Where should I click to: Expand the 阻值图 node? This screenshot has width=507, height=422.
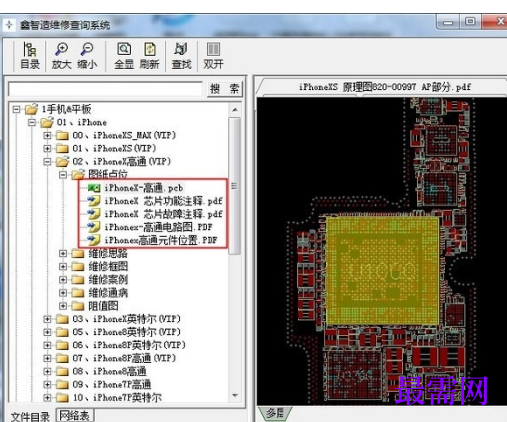[x=63, y=306]
